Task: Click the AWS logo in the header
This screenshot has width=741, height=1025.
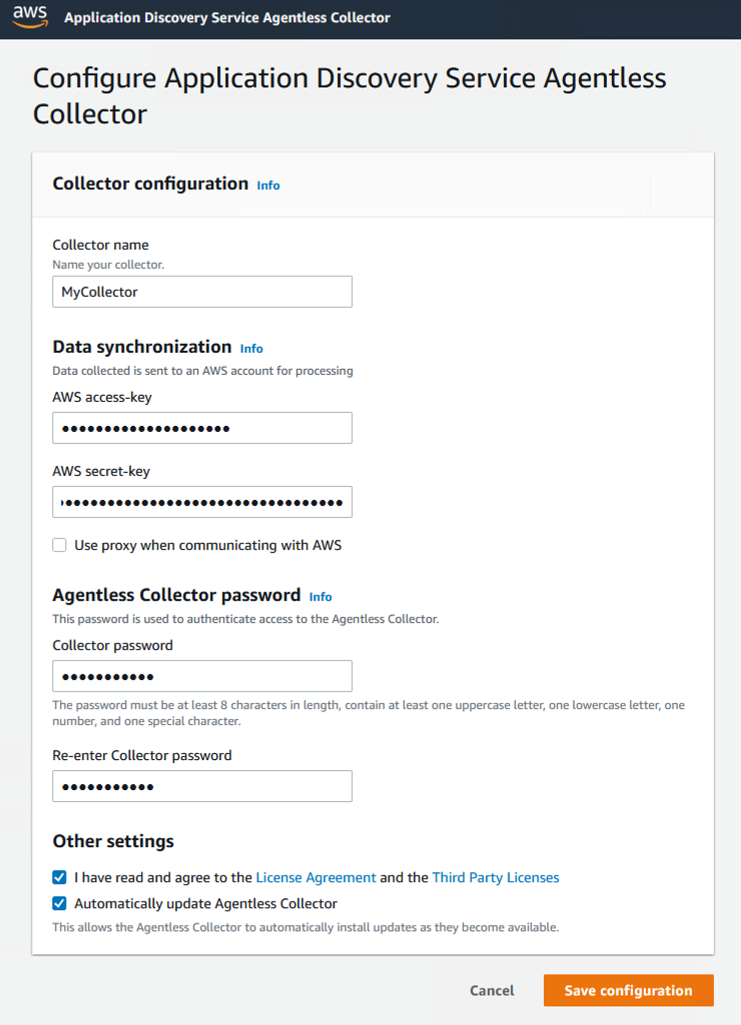Action: point(28,18)
